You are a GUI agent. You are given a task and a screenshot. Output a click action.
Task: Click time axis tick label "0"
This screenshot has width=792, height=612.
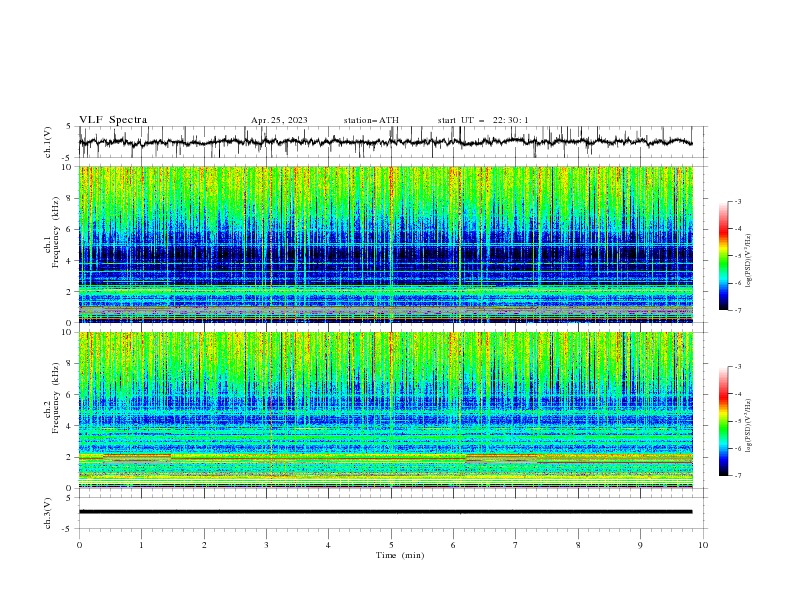[79, 545]
